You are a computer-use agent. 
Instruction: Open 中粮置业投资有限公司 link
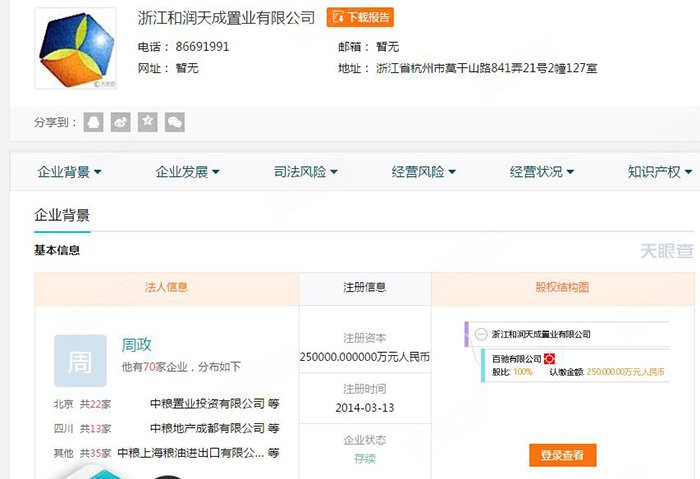(x=208, y=404)
